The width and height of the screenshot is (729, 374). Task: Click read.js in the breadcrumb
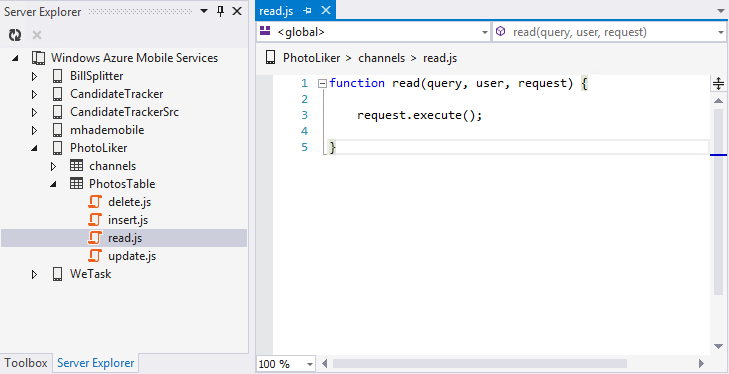440,59
